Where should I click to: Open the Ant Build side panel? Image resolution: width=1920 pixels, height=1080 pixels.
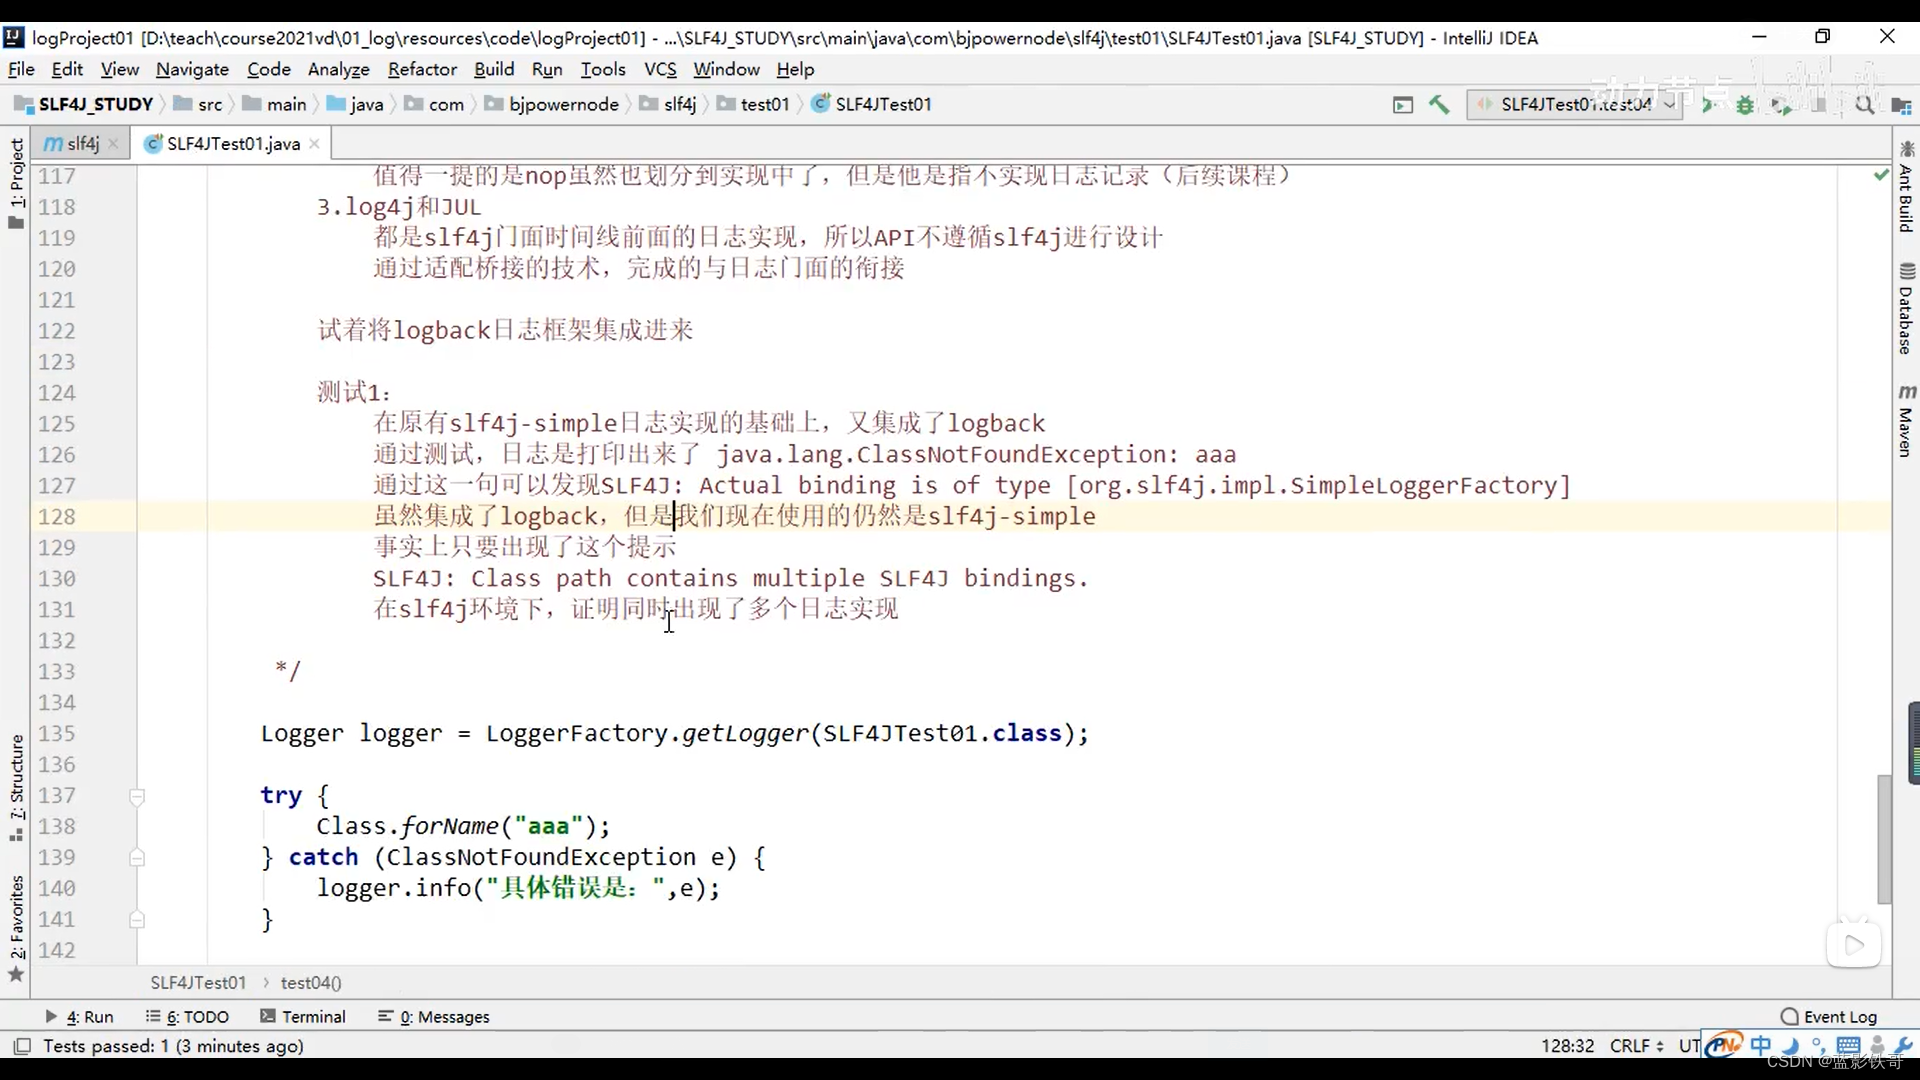pos(1906,187)
